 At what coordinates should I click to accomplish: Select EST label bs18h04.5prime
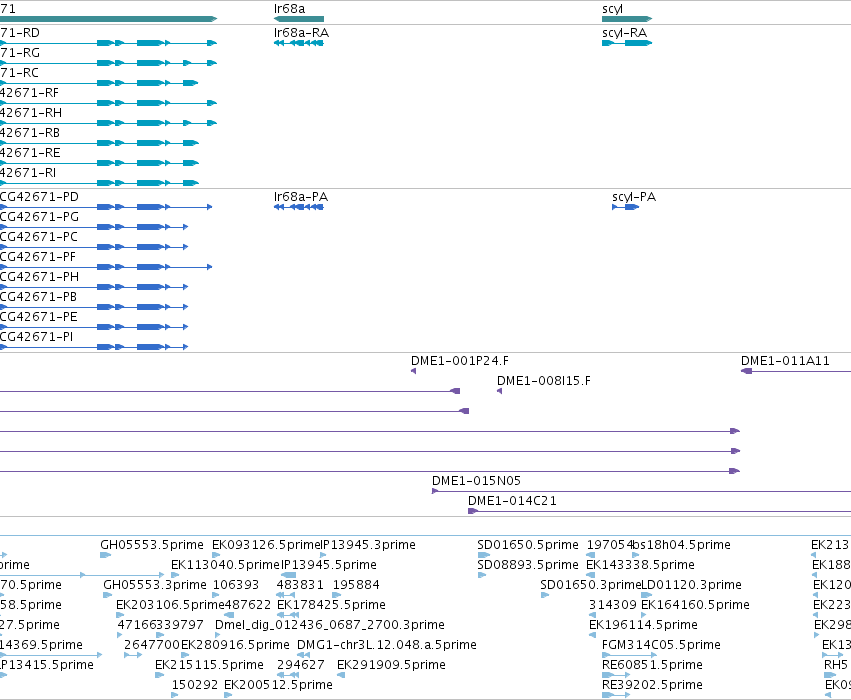click(x=682, y=545)
